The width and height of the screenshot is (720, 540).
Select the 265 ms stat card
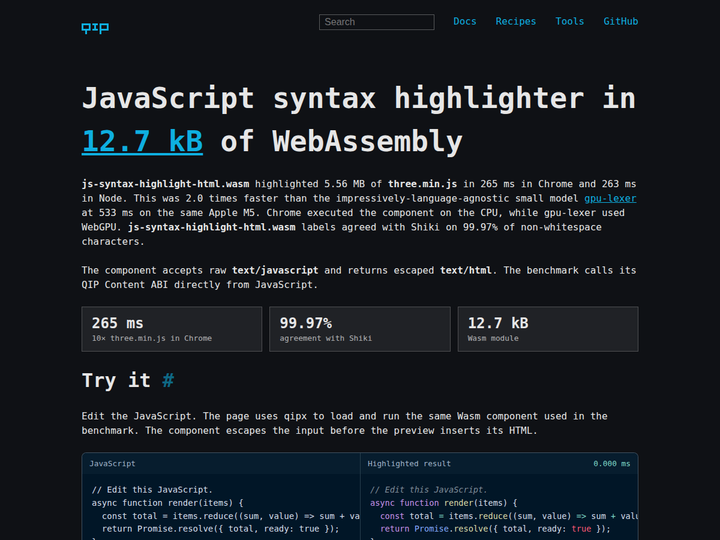click(172, 329)
